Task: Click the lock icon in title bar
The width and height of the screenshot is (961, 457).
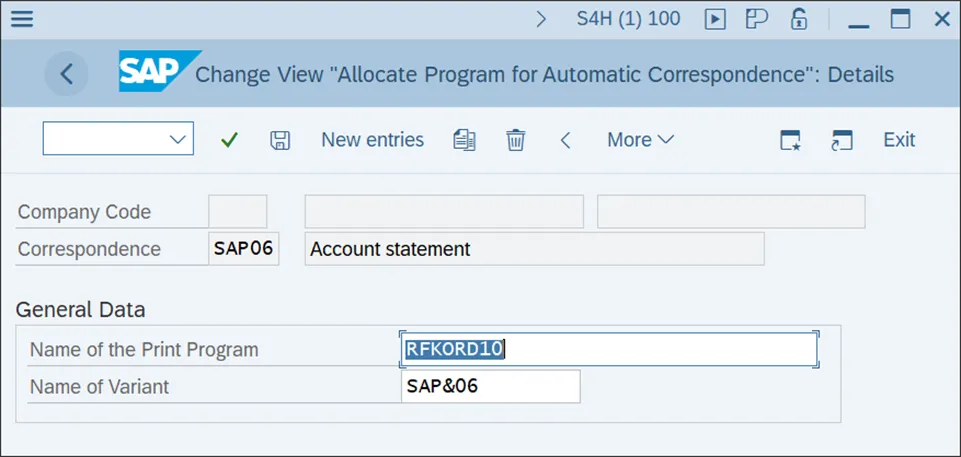Action: [799, 19]
